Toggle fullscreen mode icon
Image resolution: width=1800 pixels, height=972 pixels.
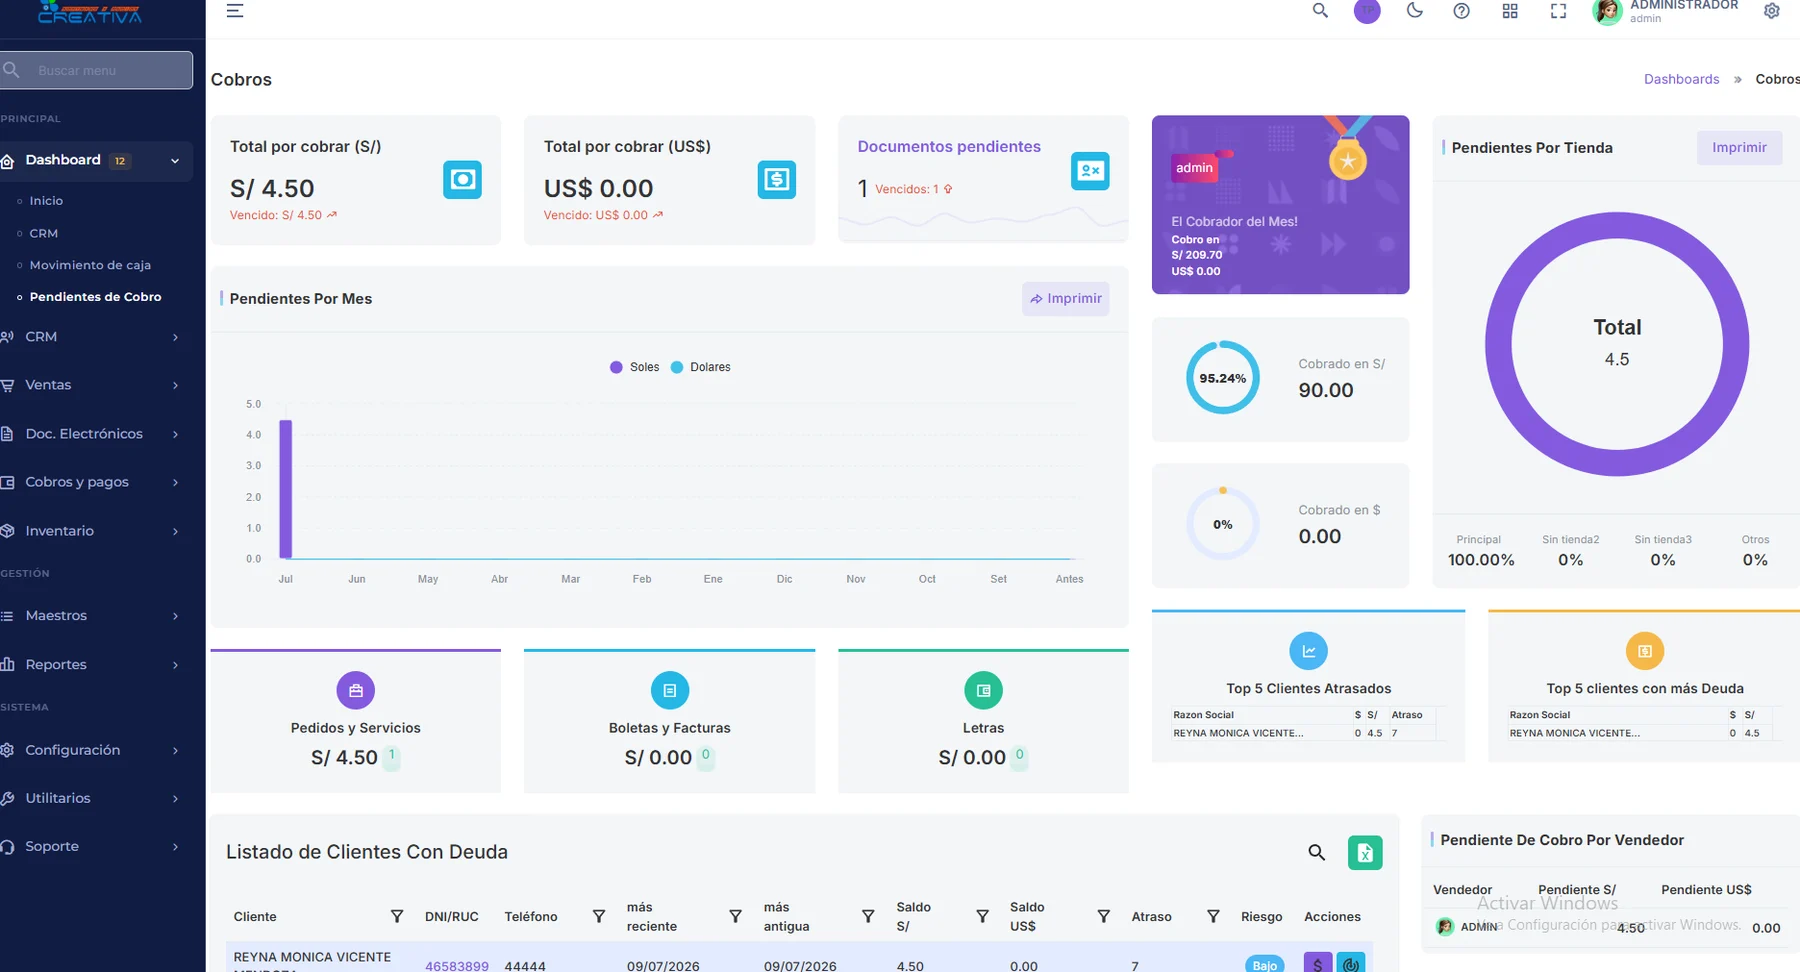pos(1558,11)
